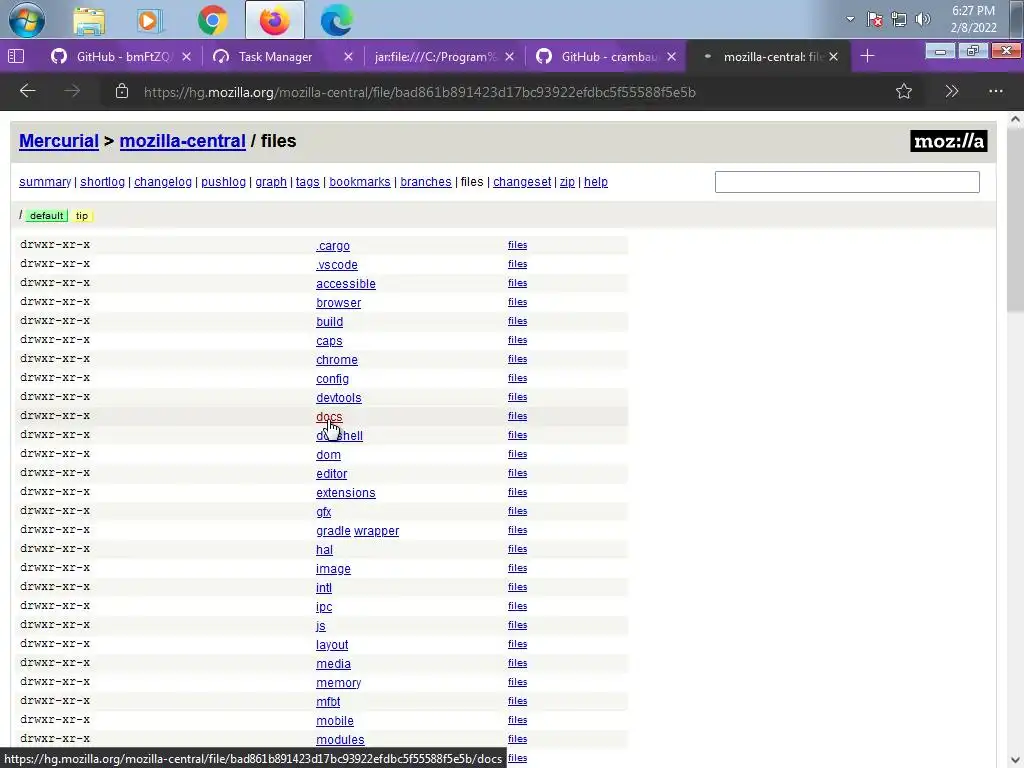This screenshot has width=1024, height=768.
Task: Open the shortlog view
Action: pyautogui.click(x=102, y=182)
